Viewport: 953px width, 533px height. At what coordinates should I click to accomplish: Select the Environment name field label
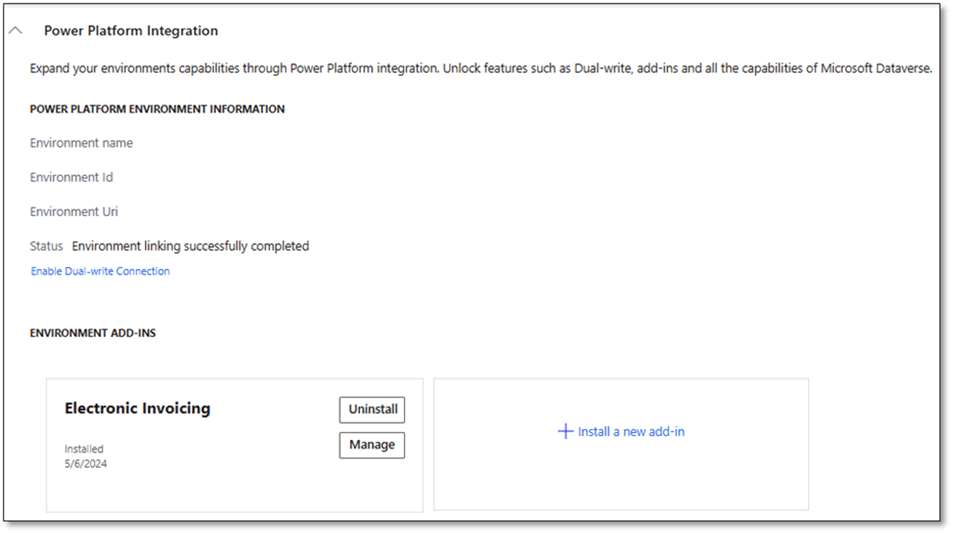pos(81,143)
